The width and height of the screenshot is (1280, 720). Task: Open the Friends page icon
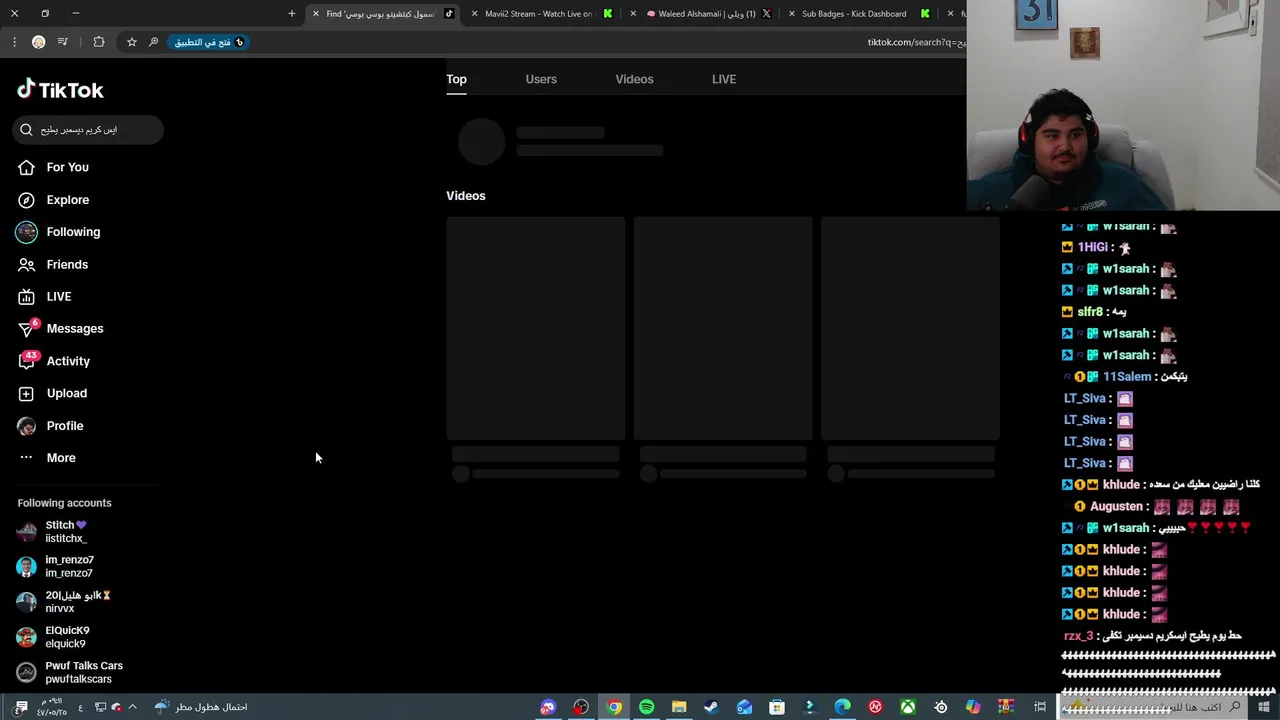coord(27,265)
